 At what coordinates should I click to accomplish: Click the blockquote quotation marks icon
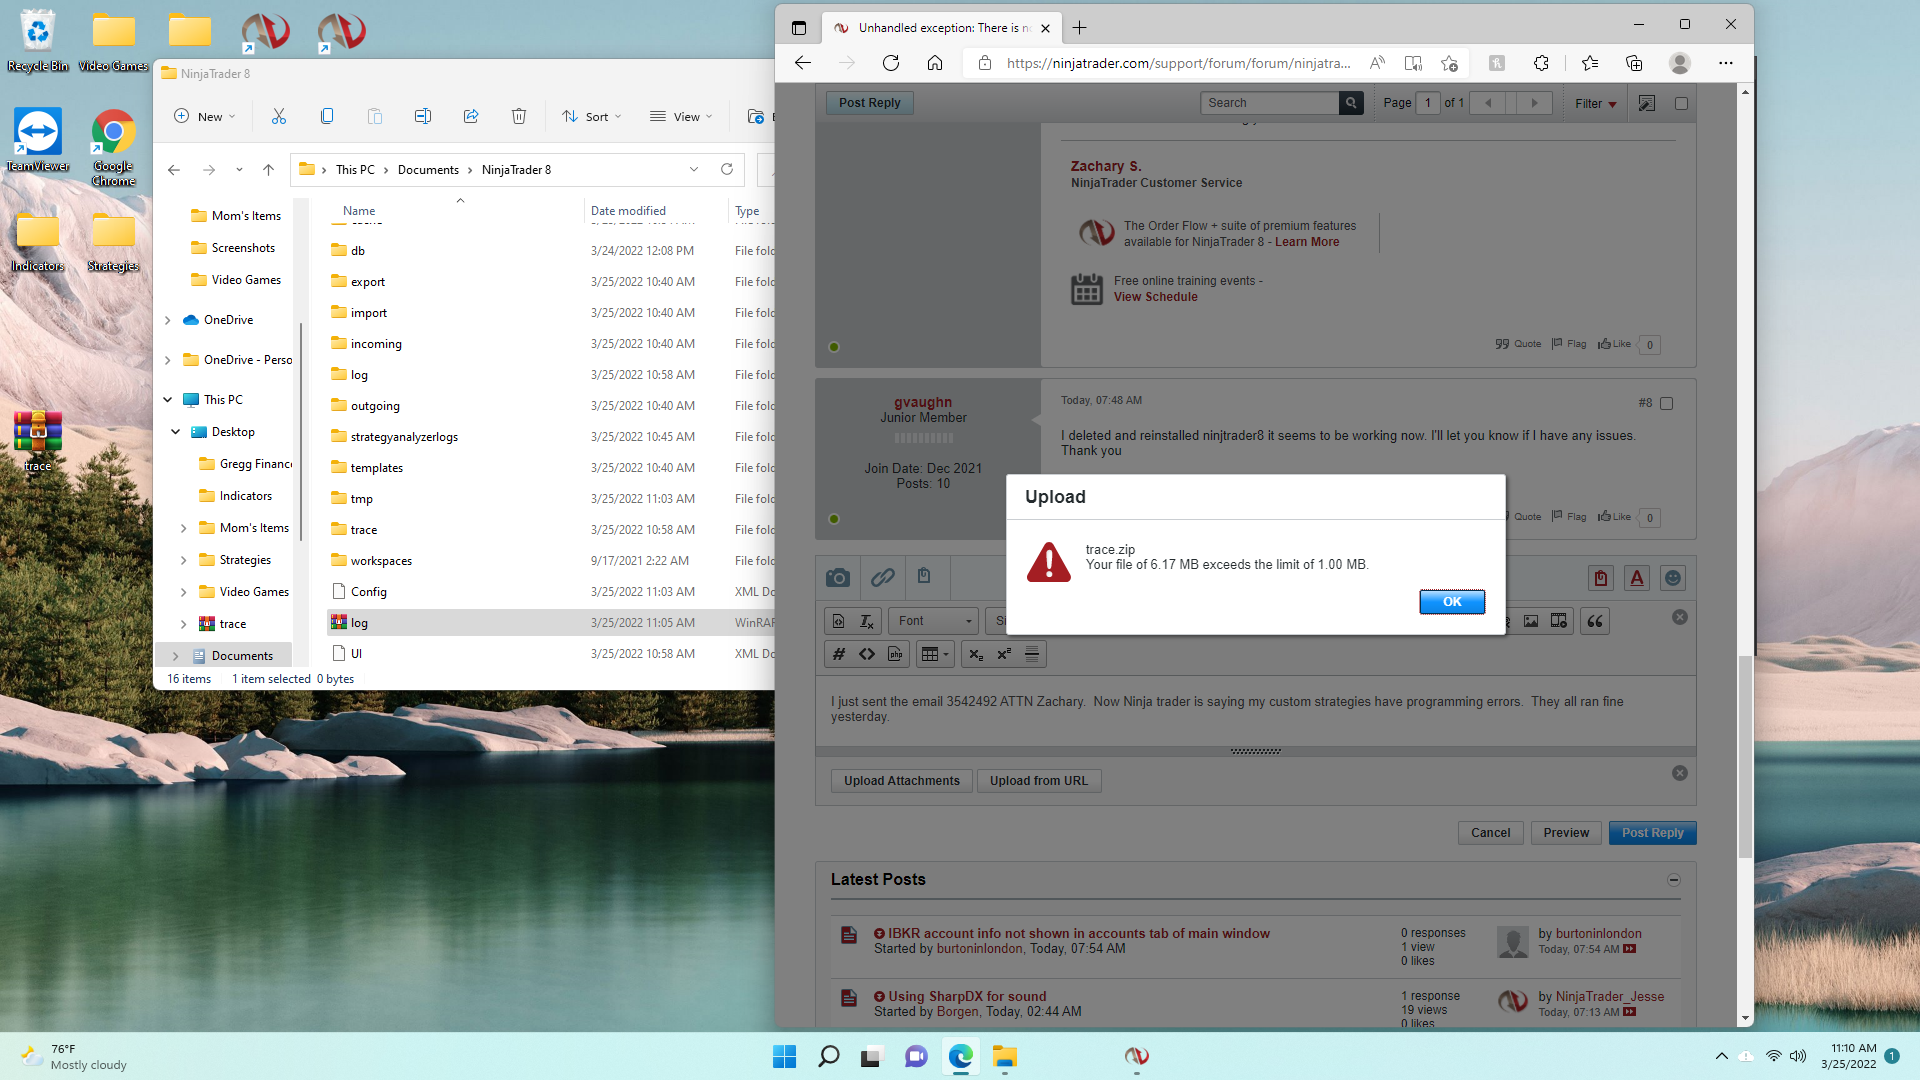(1595, 622)
